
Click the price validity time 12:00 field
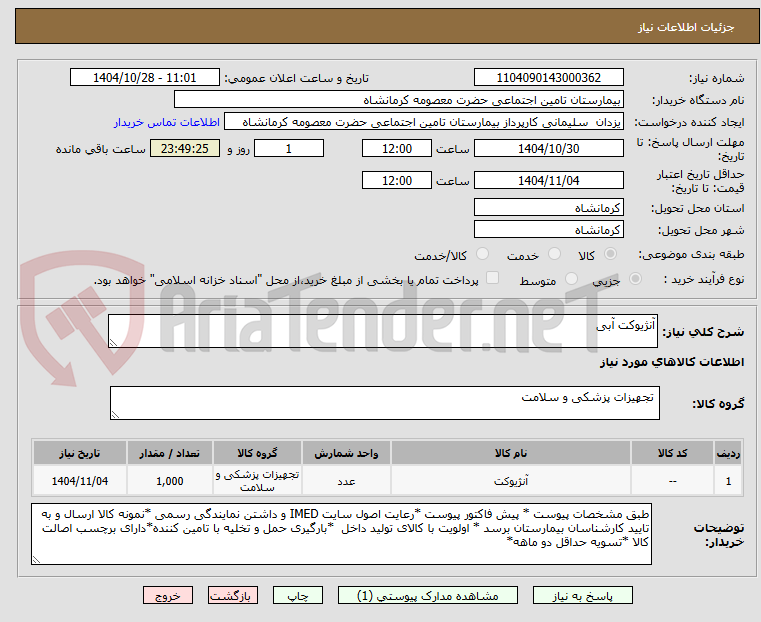pyautogui.click(x=397, y=180)
